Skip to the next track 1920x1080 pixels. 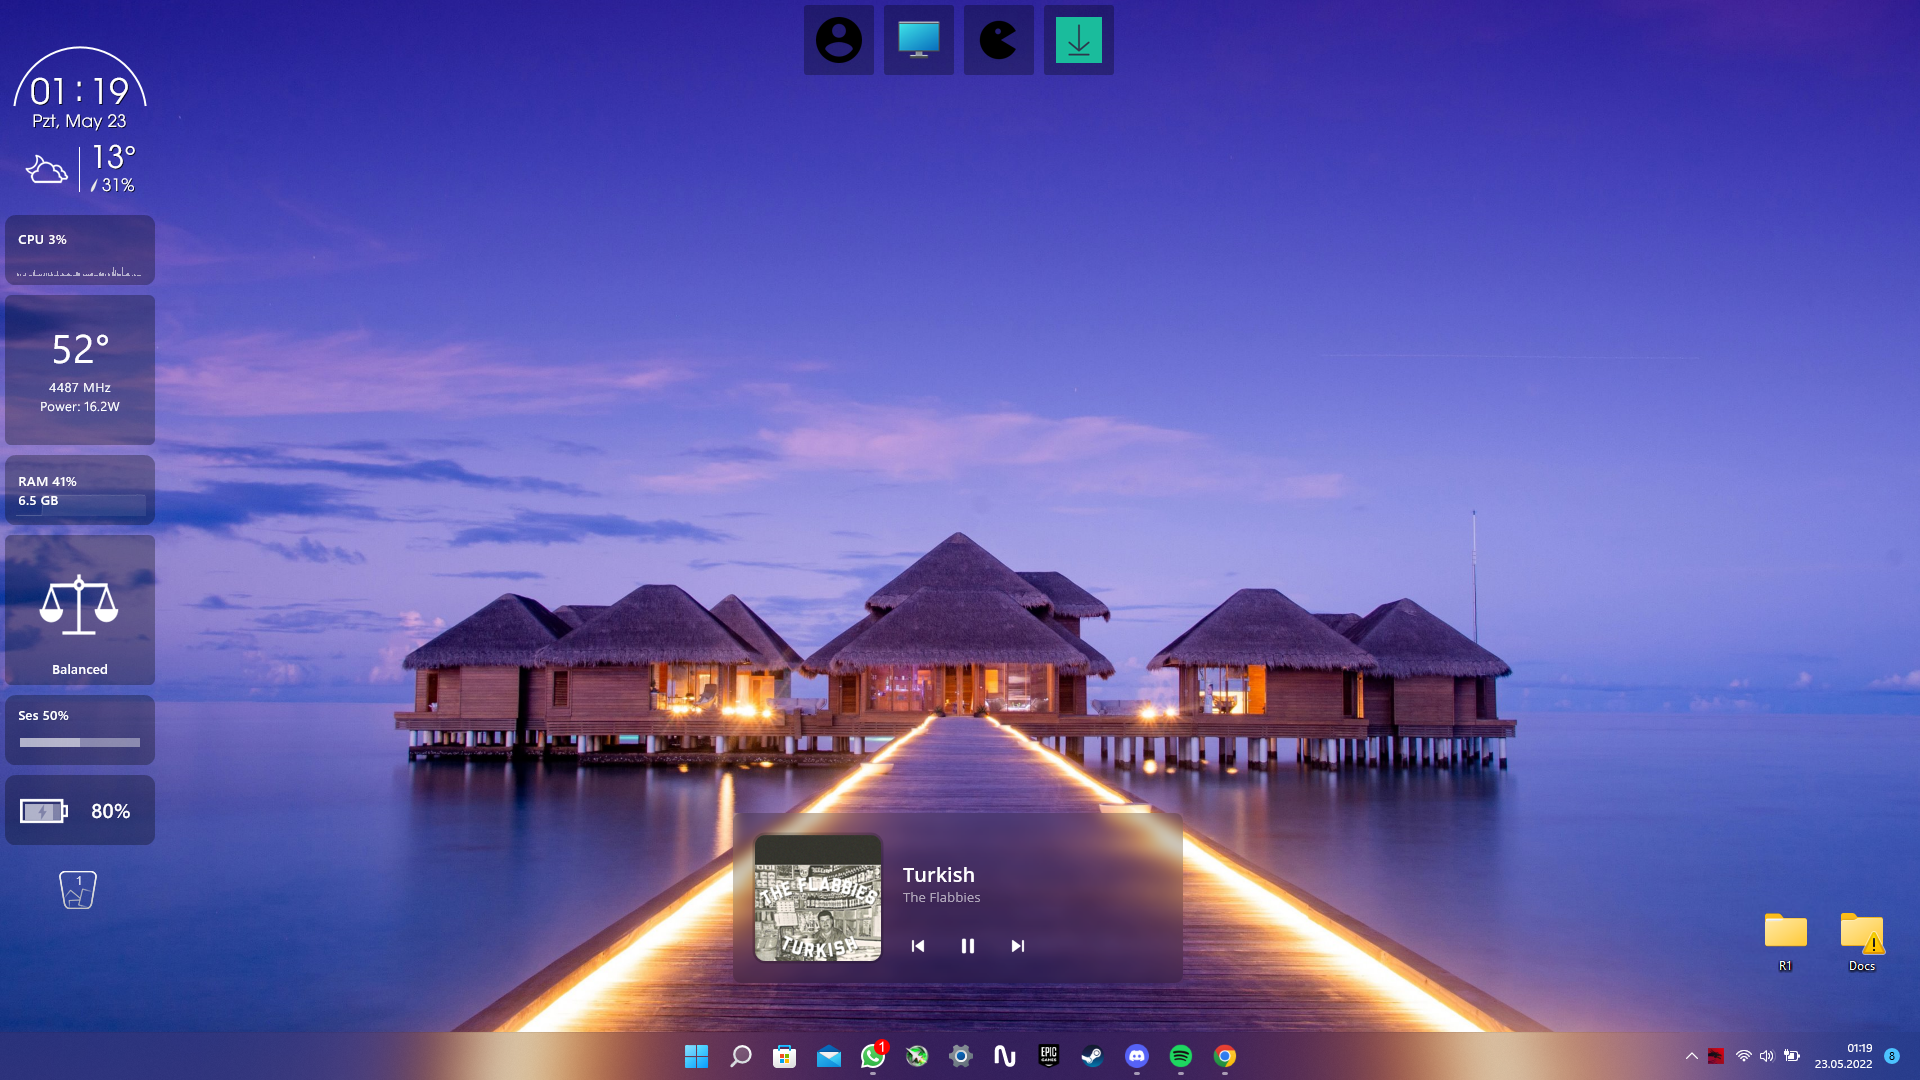pyautogui.click(x=1017, y=946)
